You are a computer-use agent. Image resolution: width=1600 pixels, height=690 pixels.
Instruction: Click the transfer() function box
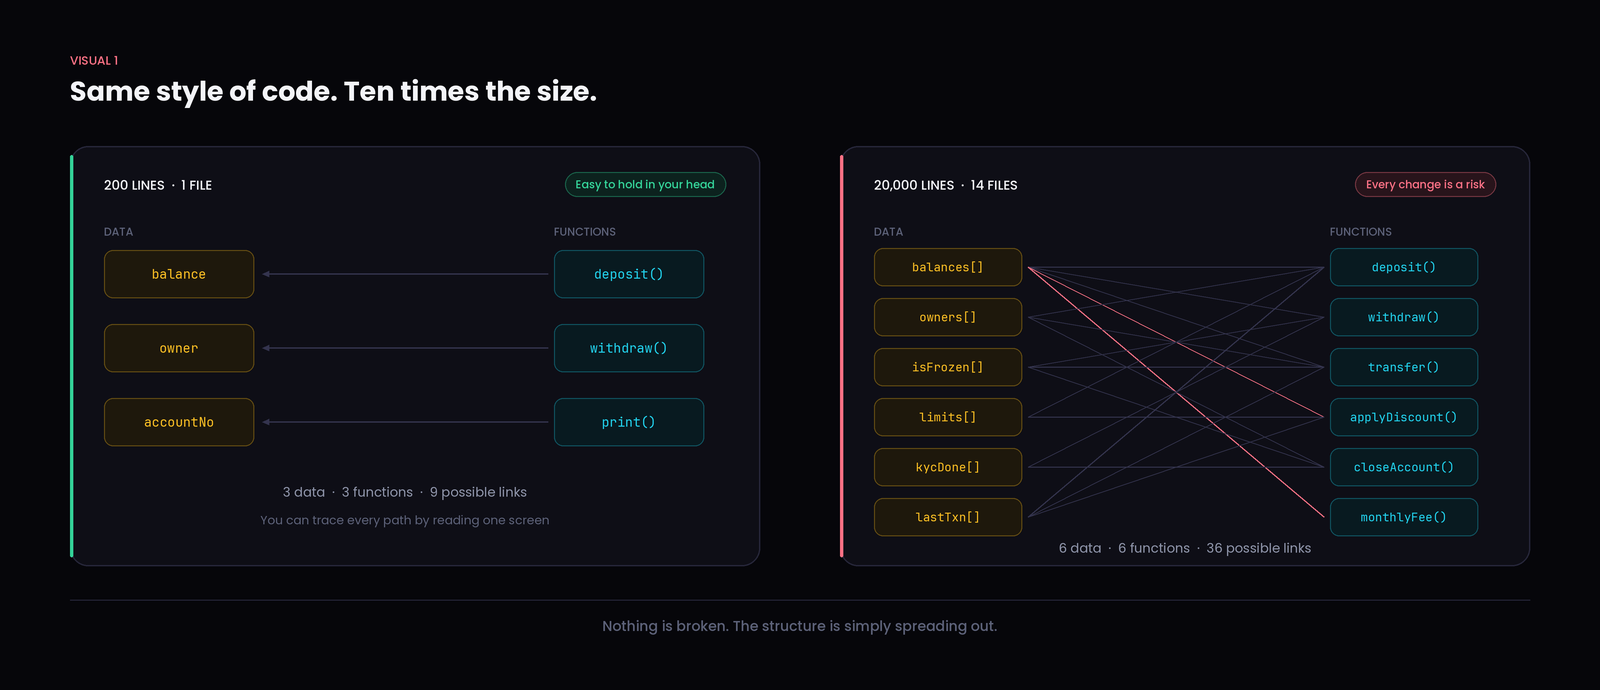coord(1404,367)
